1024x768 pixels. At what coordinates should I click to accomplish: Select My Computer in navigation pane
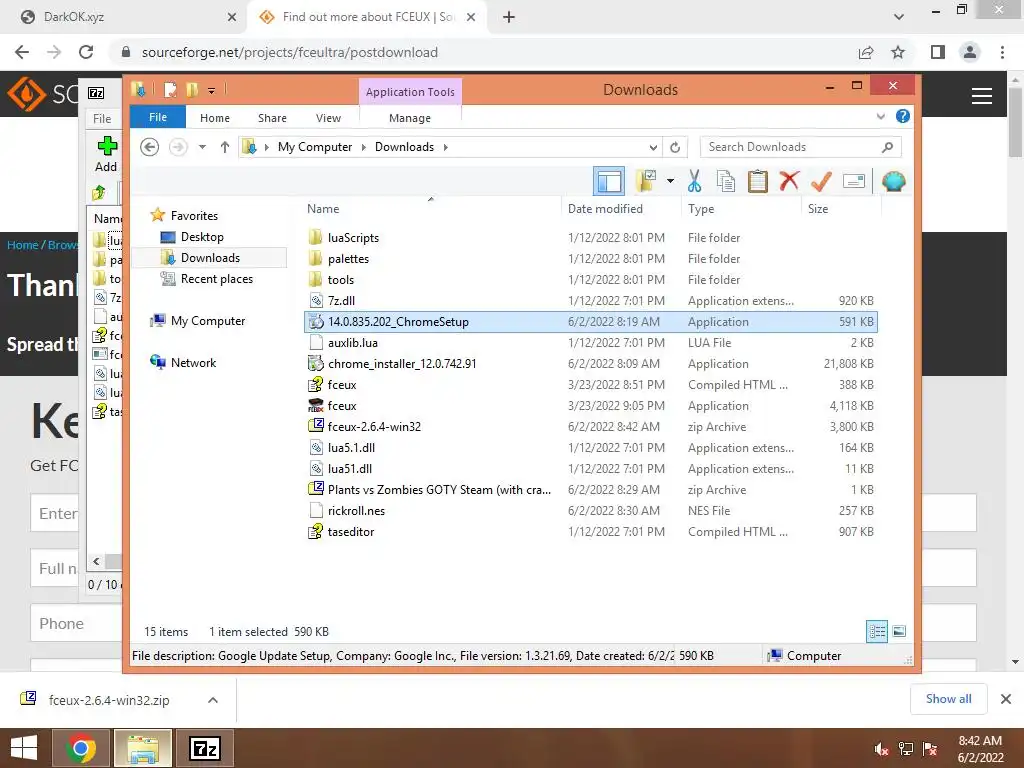click(208, 321)
